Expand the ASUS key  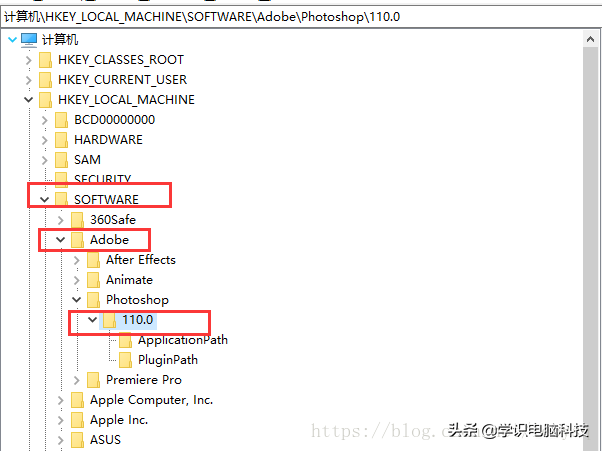[61, 440]
